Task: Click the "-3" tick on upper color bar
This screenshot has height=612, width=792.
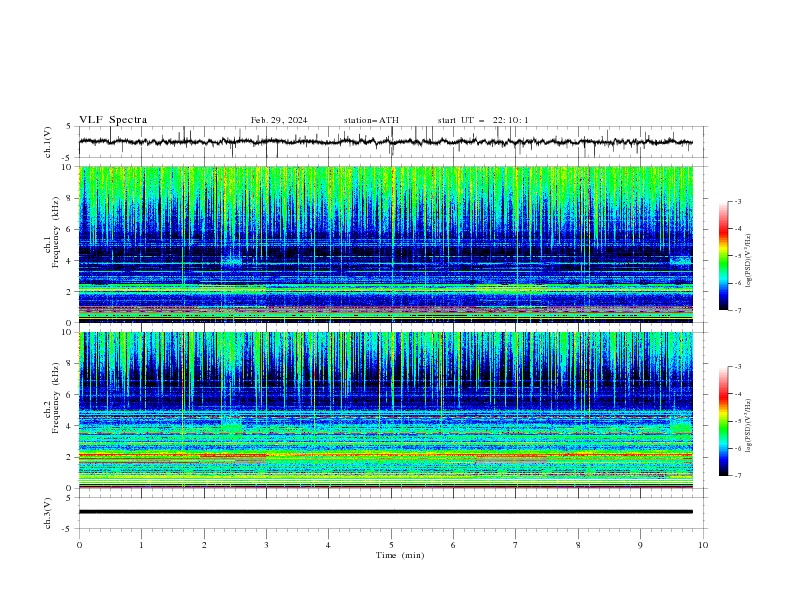Action: click(737, 201)
